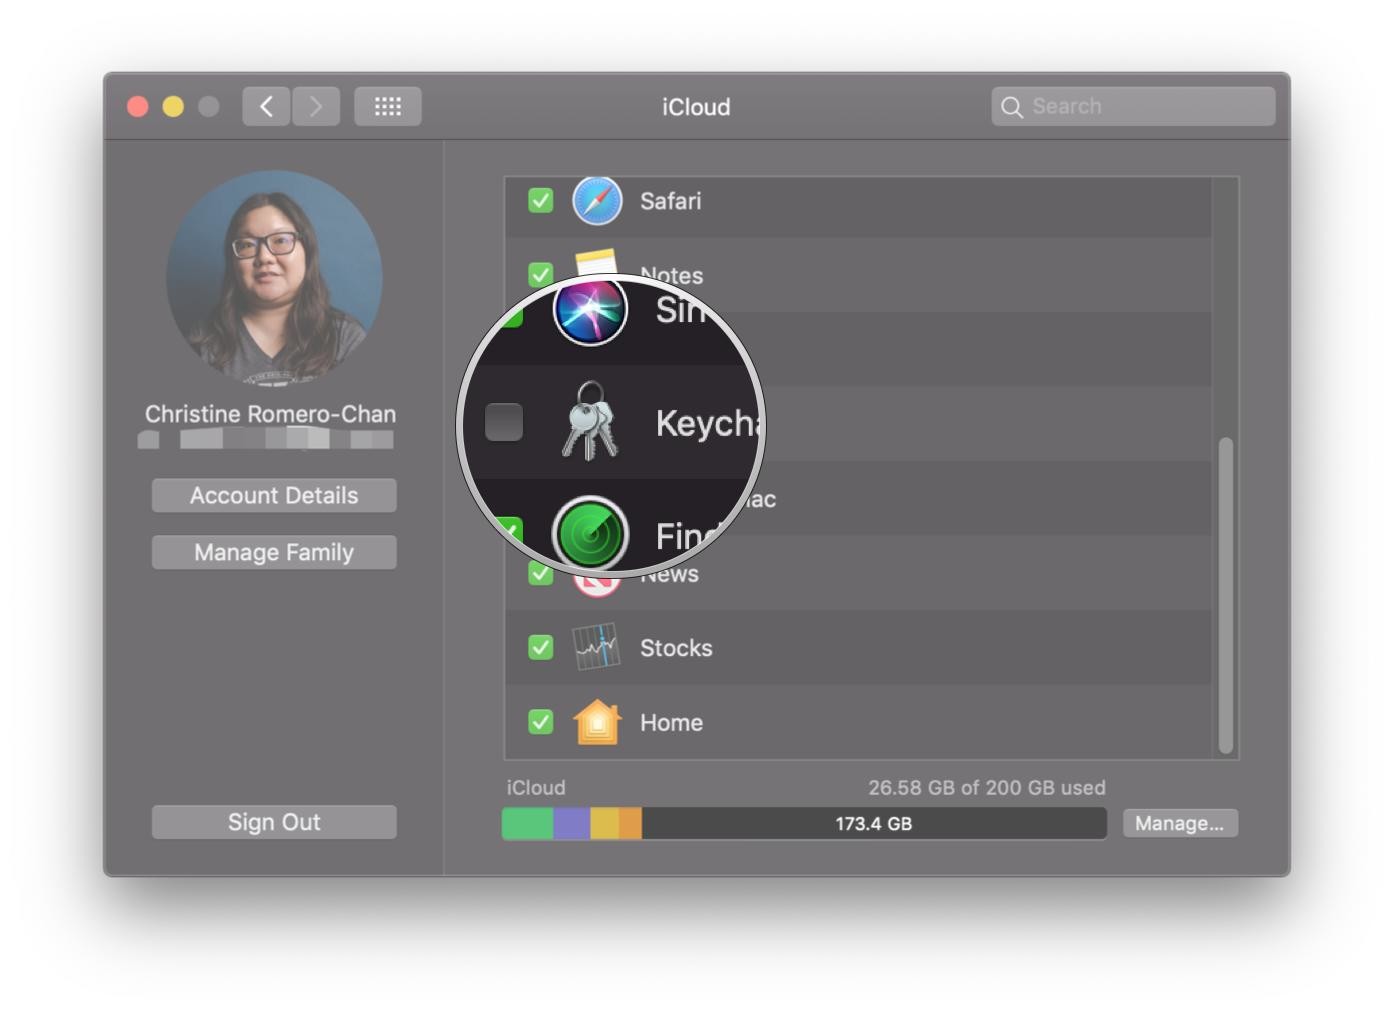Click the purple storage bar segment

tap(572, 823)
